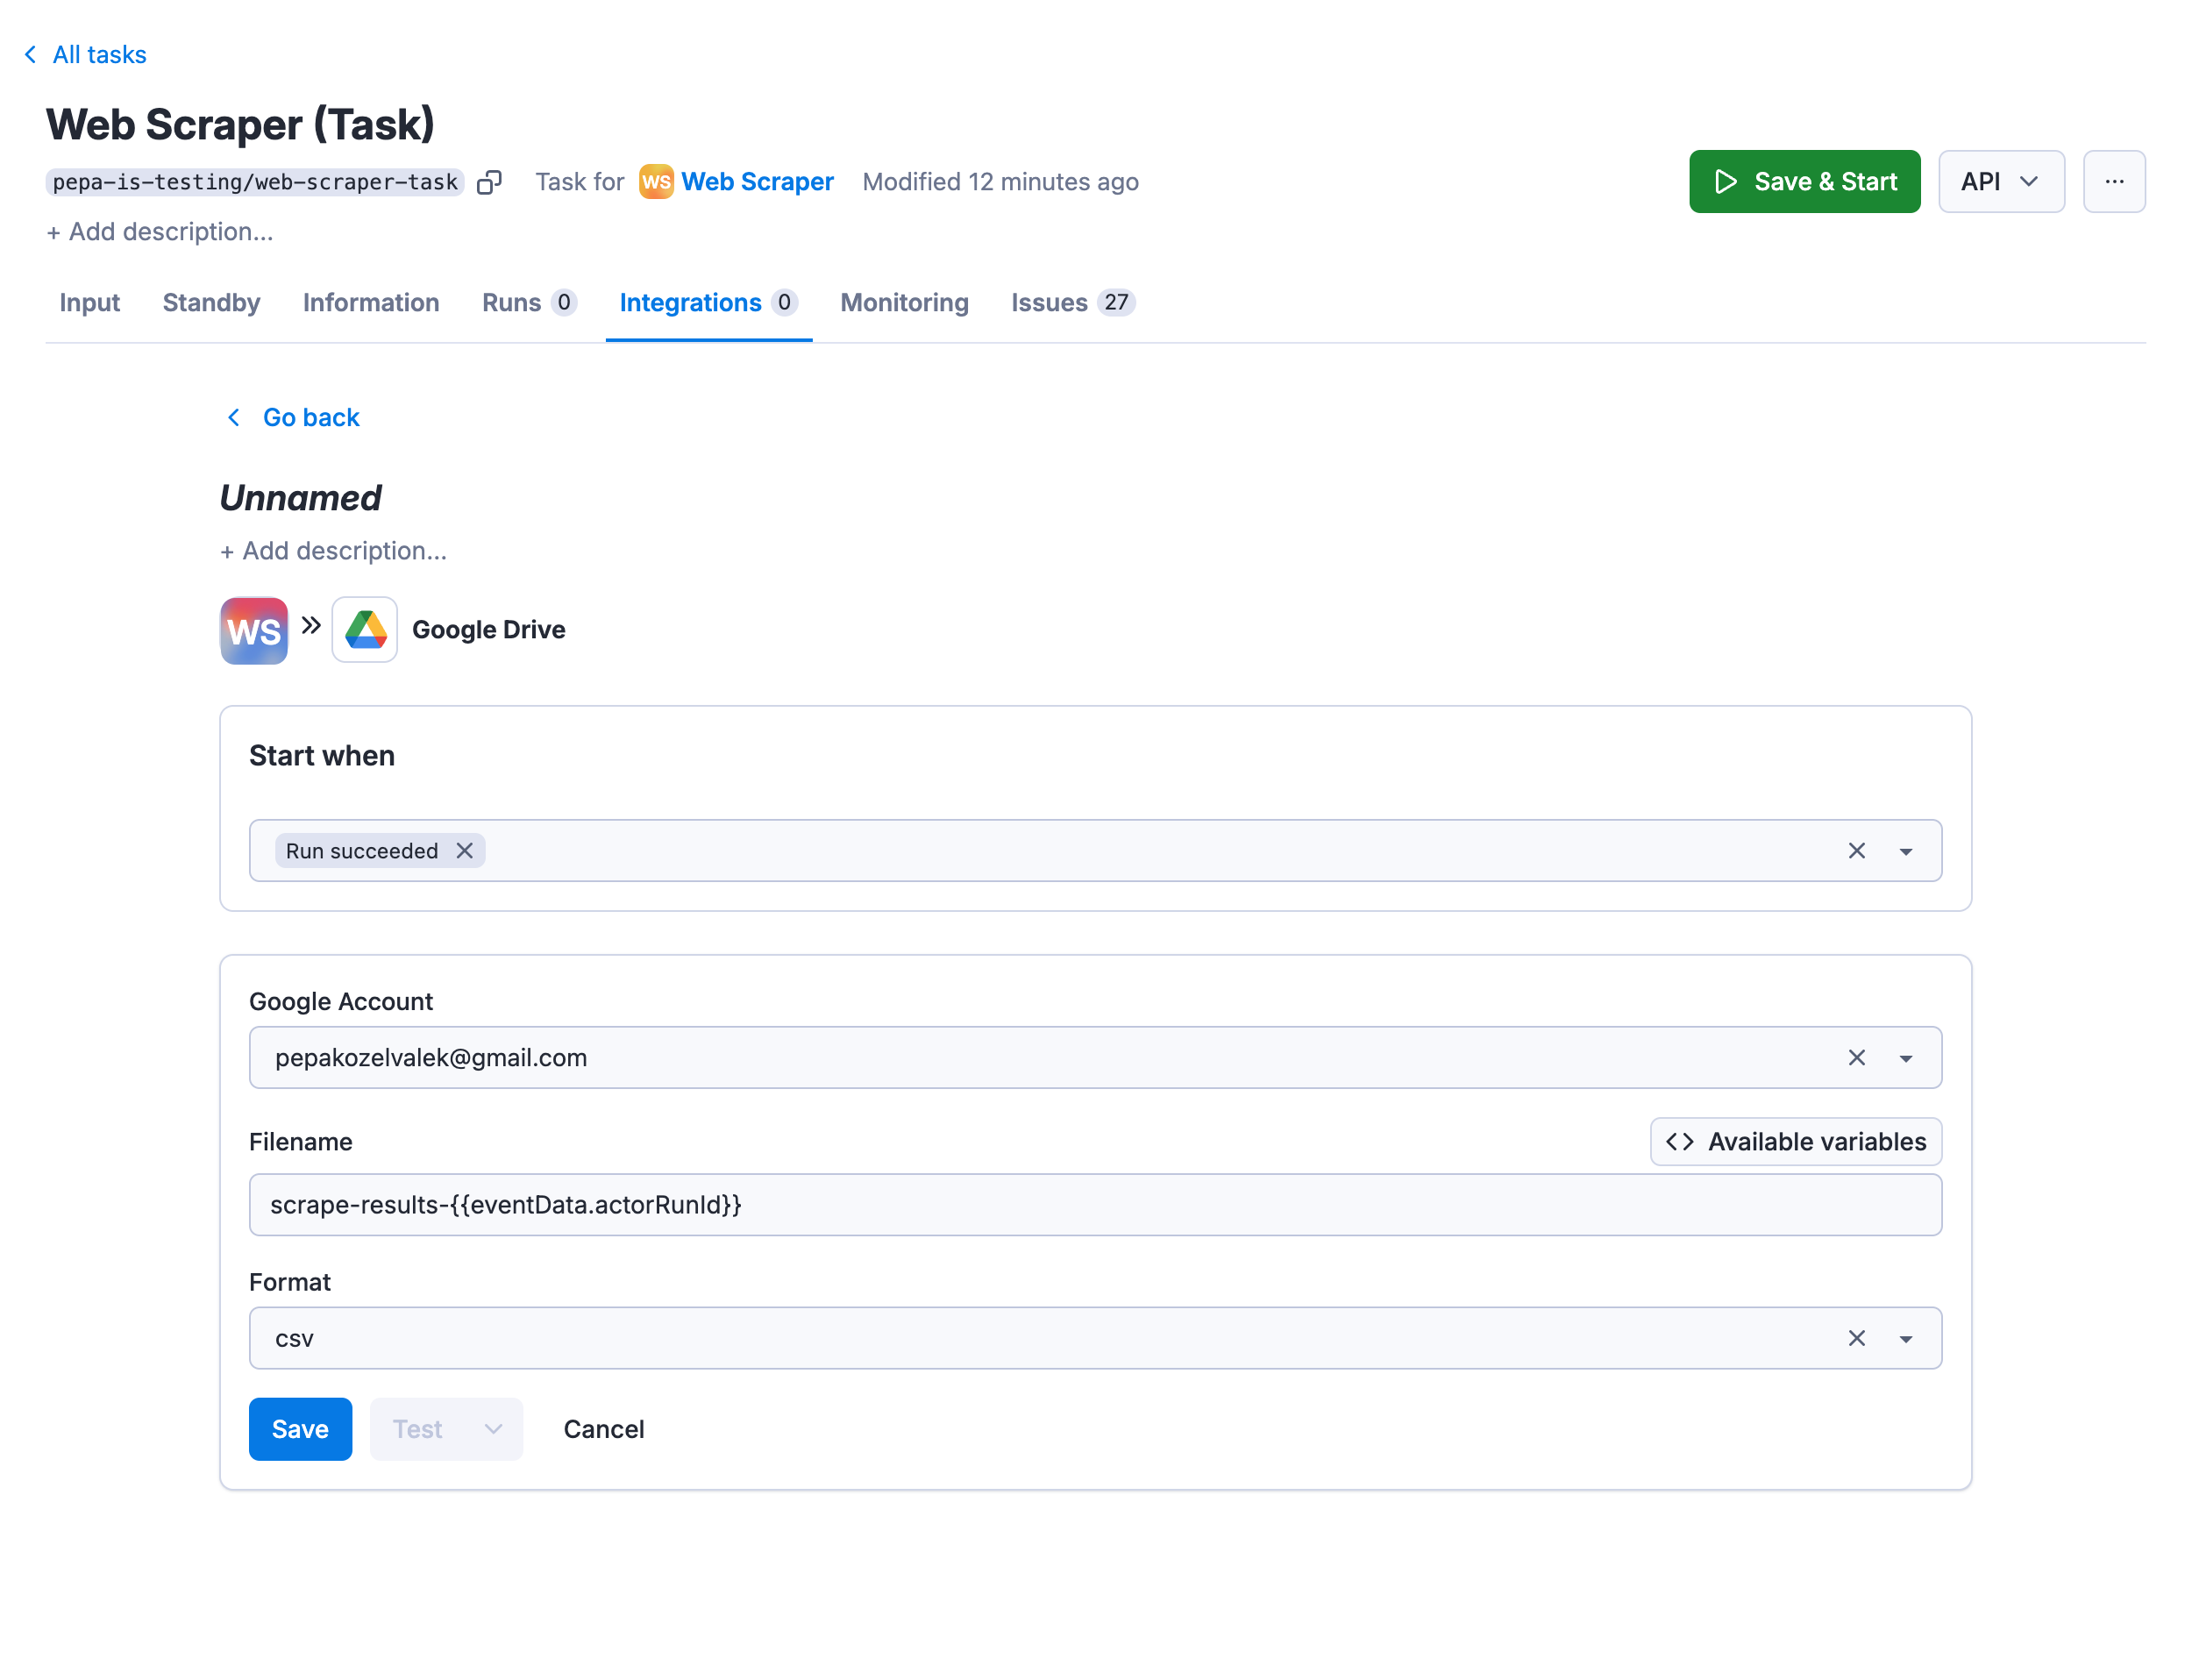This screenshot has width=2192, height=1680.
Task: Copy the task name using the copy icon
Action: (x=489, y=181)
